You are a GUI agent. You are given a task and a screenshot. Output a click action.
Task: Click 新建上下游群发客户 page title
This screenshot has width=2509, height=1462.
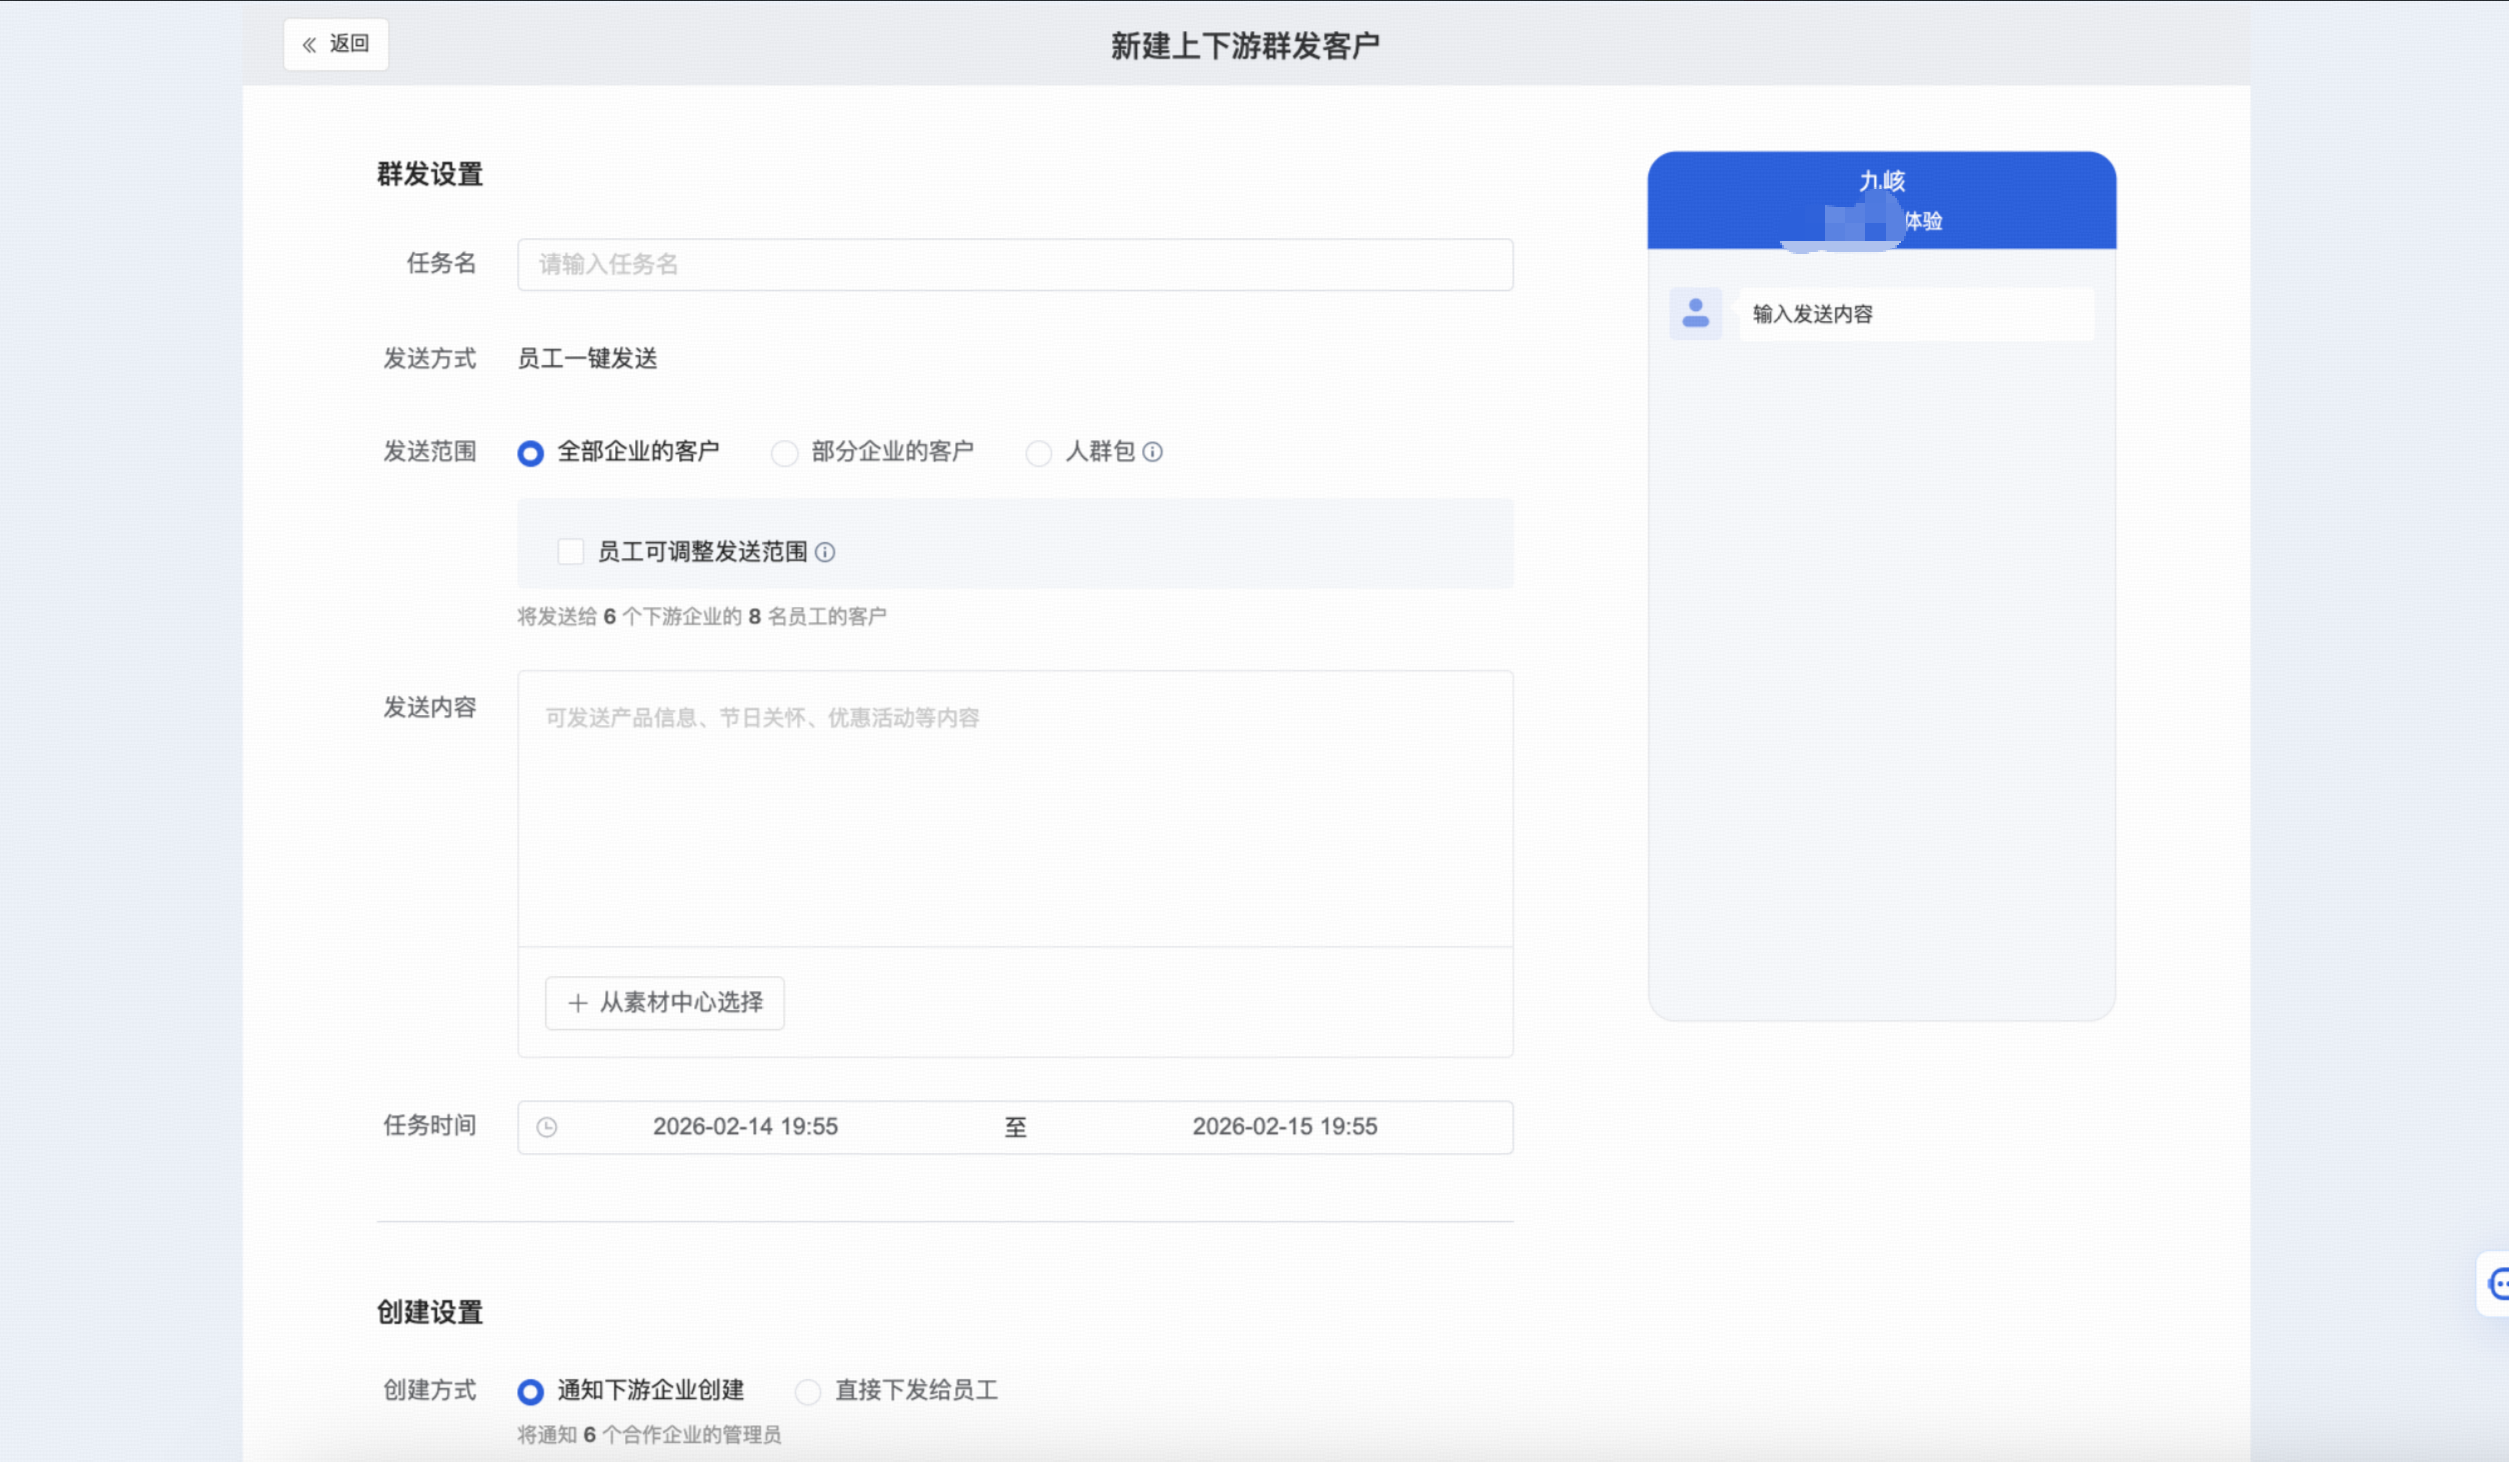(x=1246, y=45)
